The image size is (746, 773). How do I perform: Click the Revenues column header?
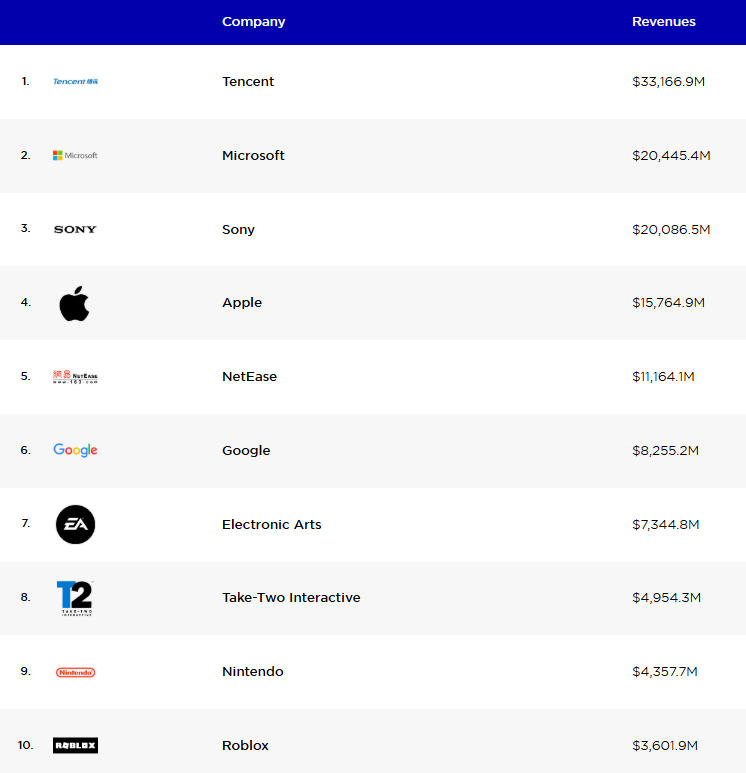pyautogui.click(x=663, y=22)
